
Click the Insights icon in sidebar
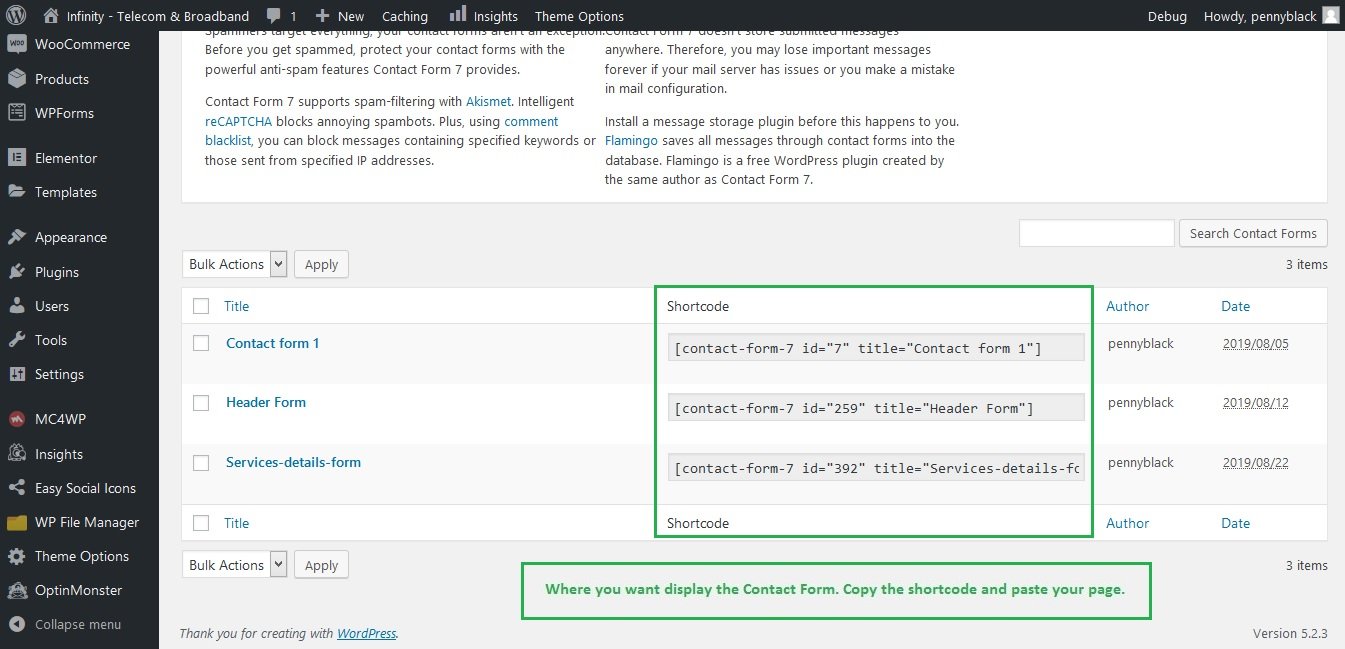(x=16, y=454)
